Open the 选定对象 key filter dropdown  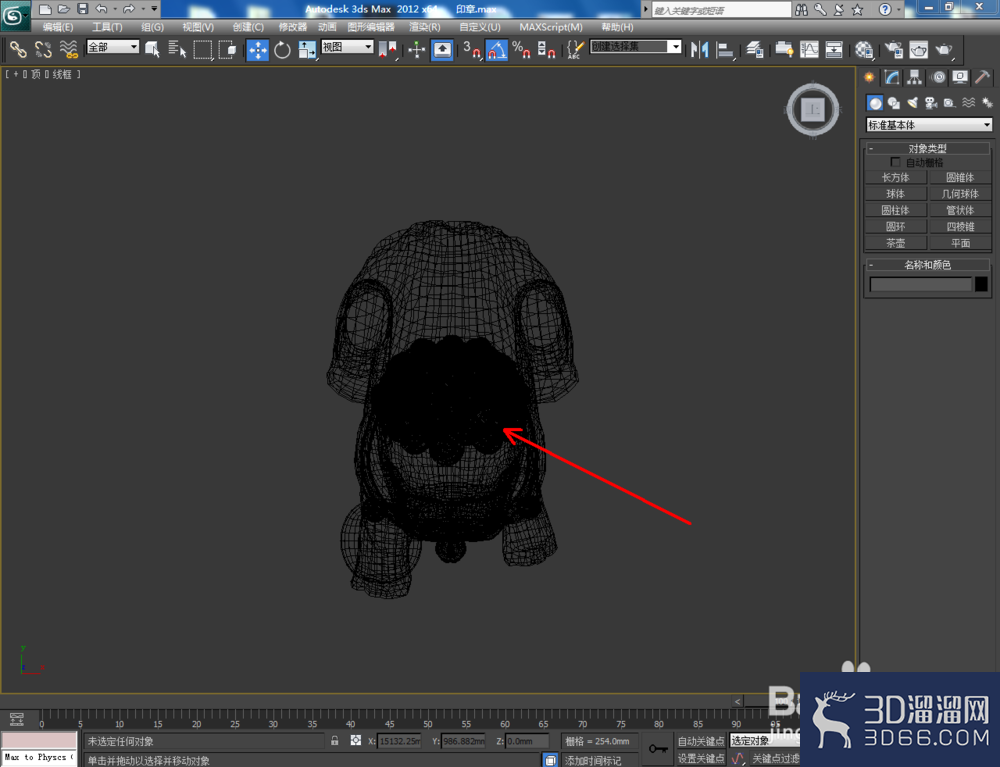point(765,740)
